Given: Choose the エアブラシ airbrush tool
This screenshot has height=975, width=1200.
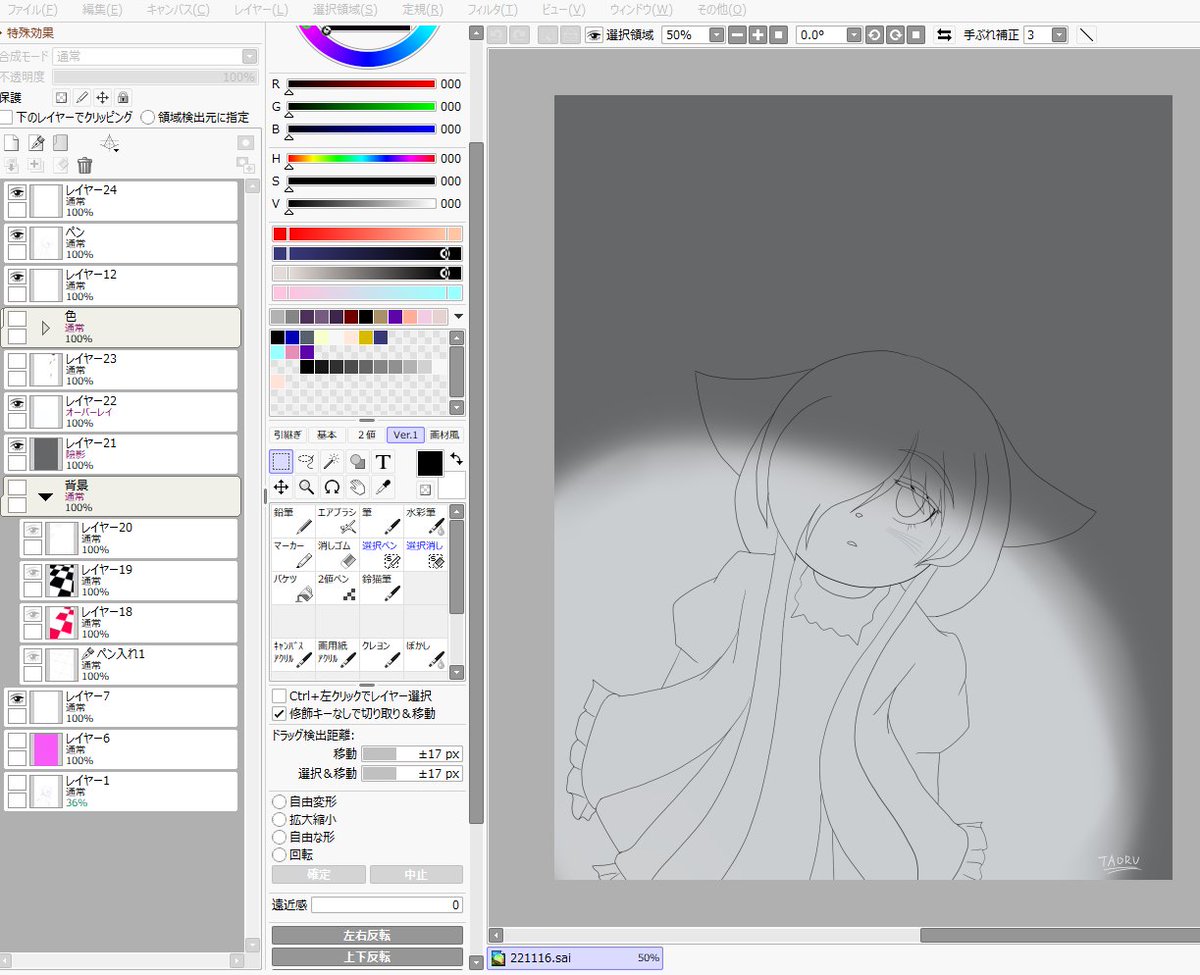Looking at the screenshot, I should (337, 520).
